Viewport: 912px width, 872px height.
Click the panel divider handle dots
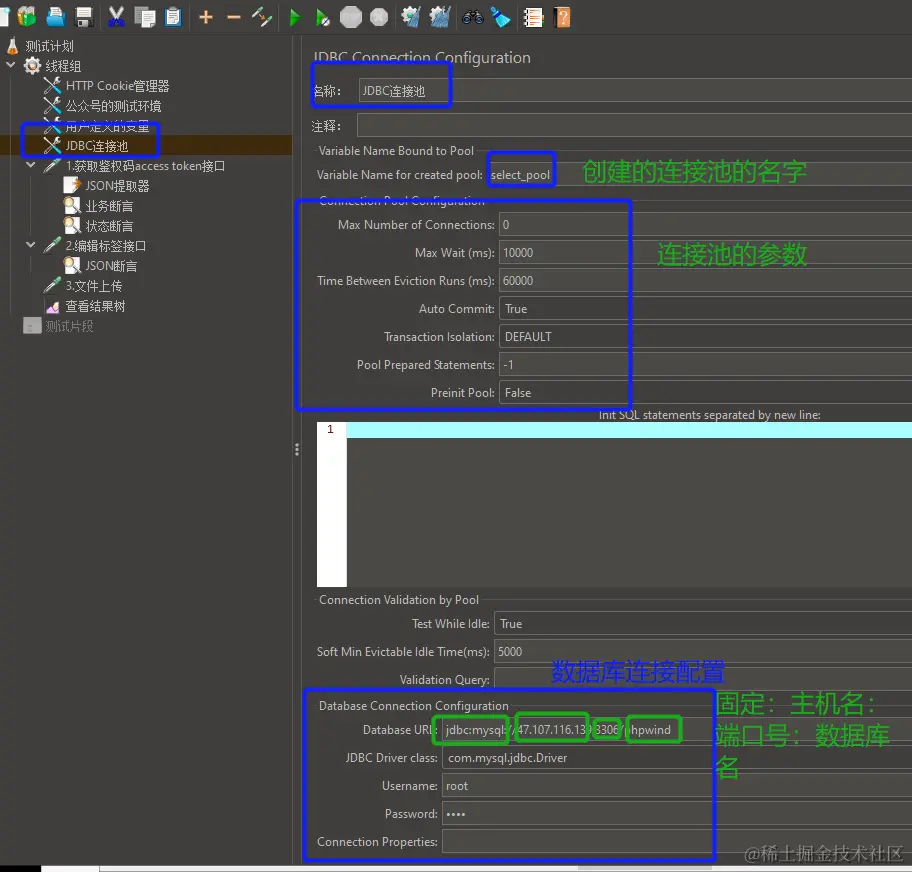point(297,449)
